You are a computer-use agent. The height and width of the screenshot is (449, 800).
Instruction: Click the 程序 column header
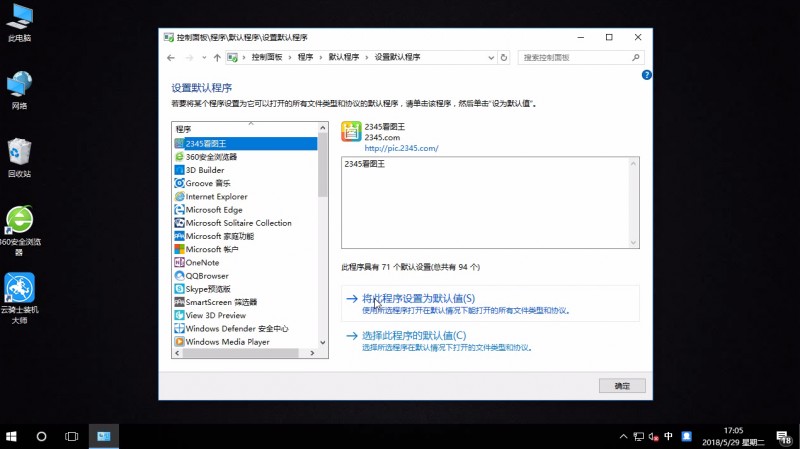245,129
